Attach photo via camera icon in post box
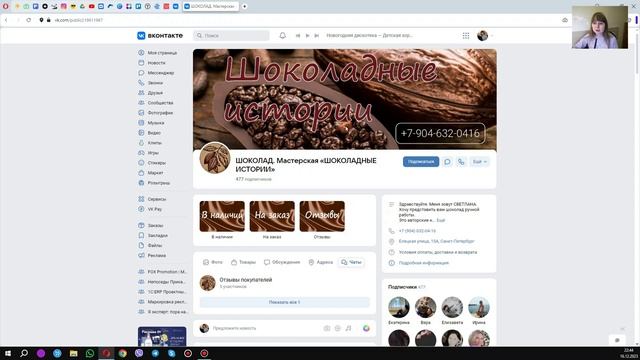This screenshot has height=360, width=640. click(x=327, y=328)
